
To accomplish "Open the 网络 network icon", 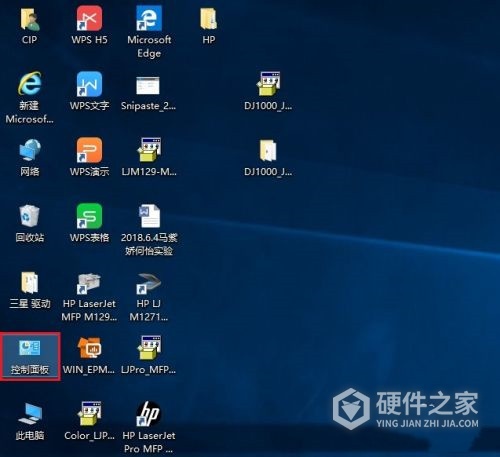I will (30, 150).
